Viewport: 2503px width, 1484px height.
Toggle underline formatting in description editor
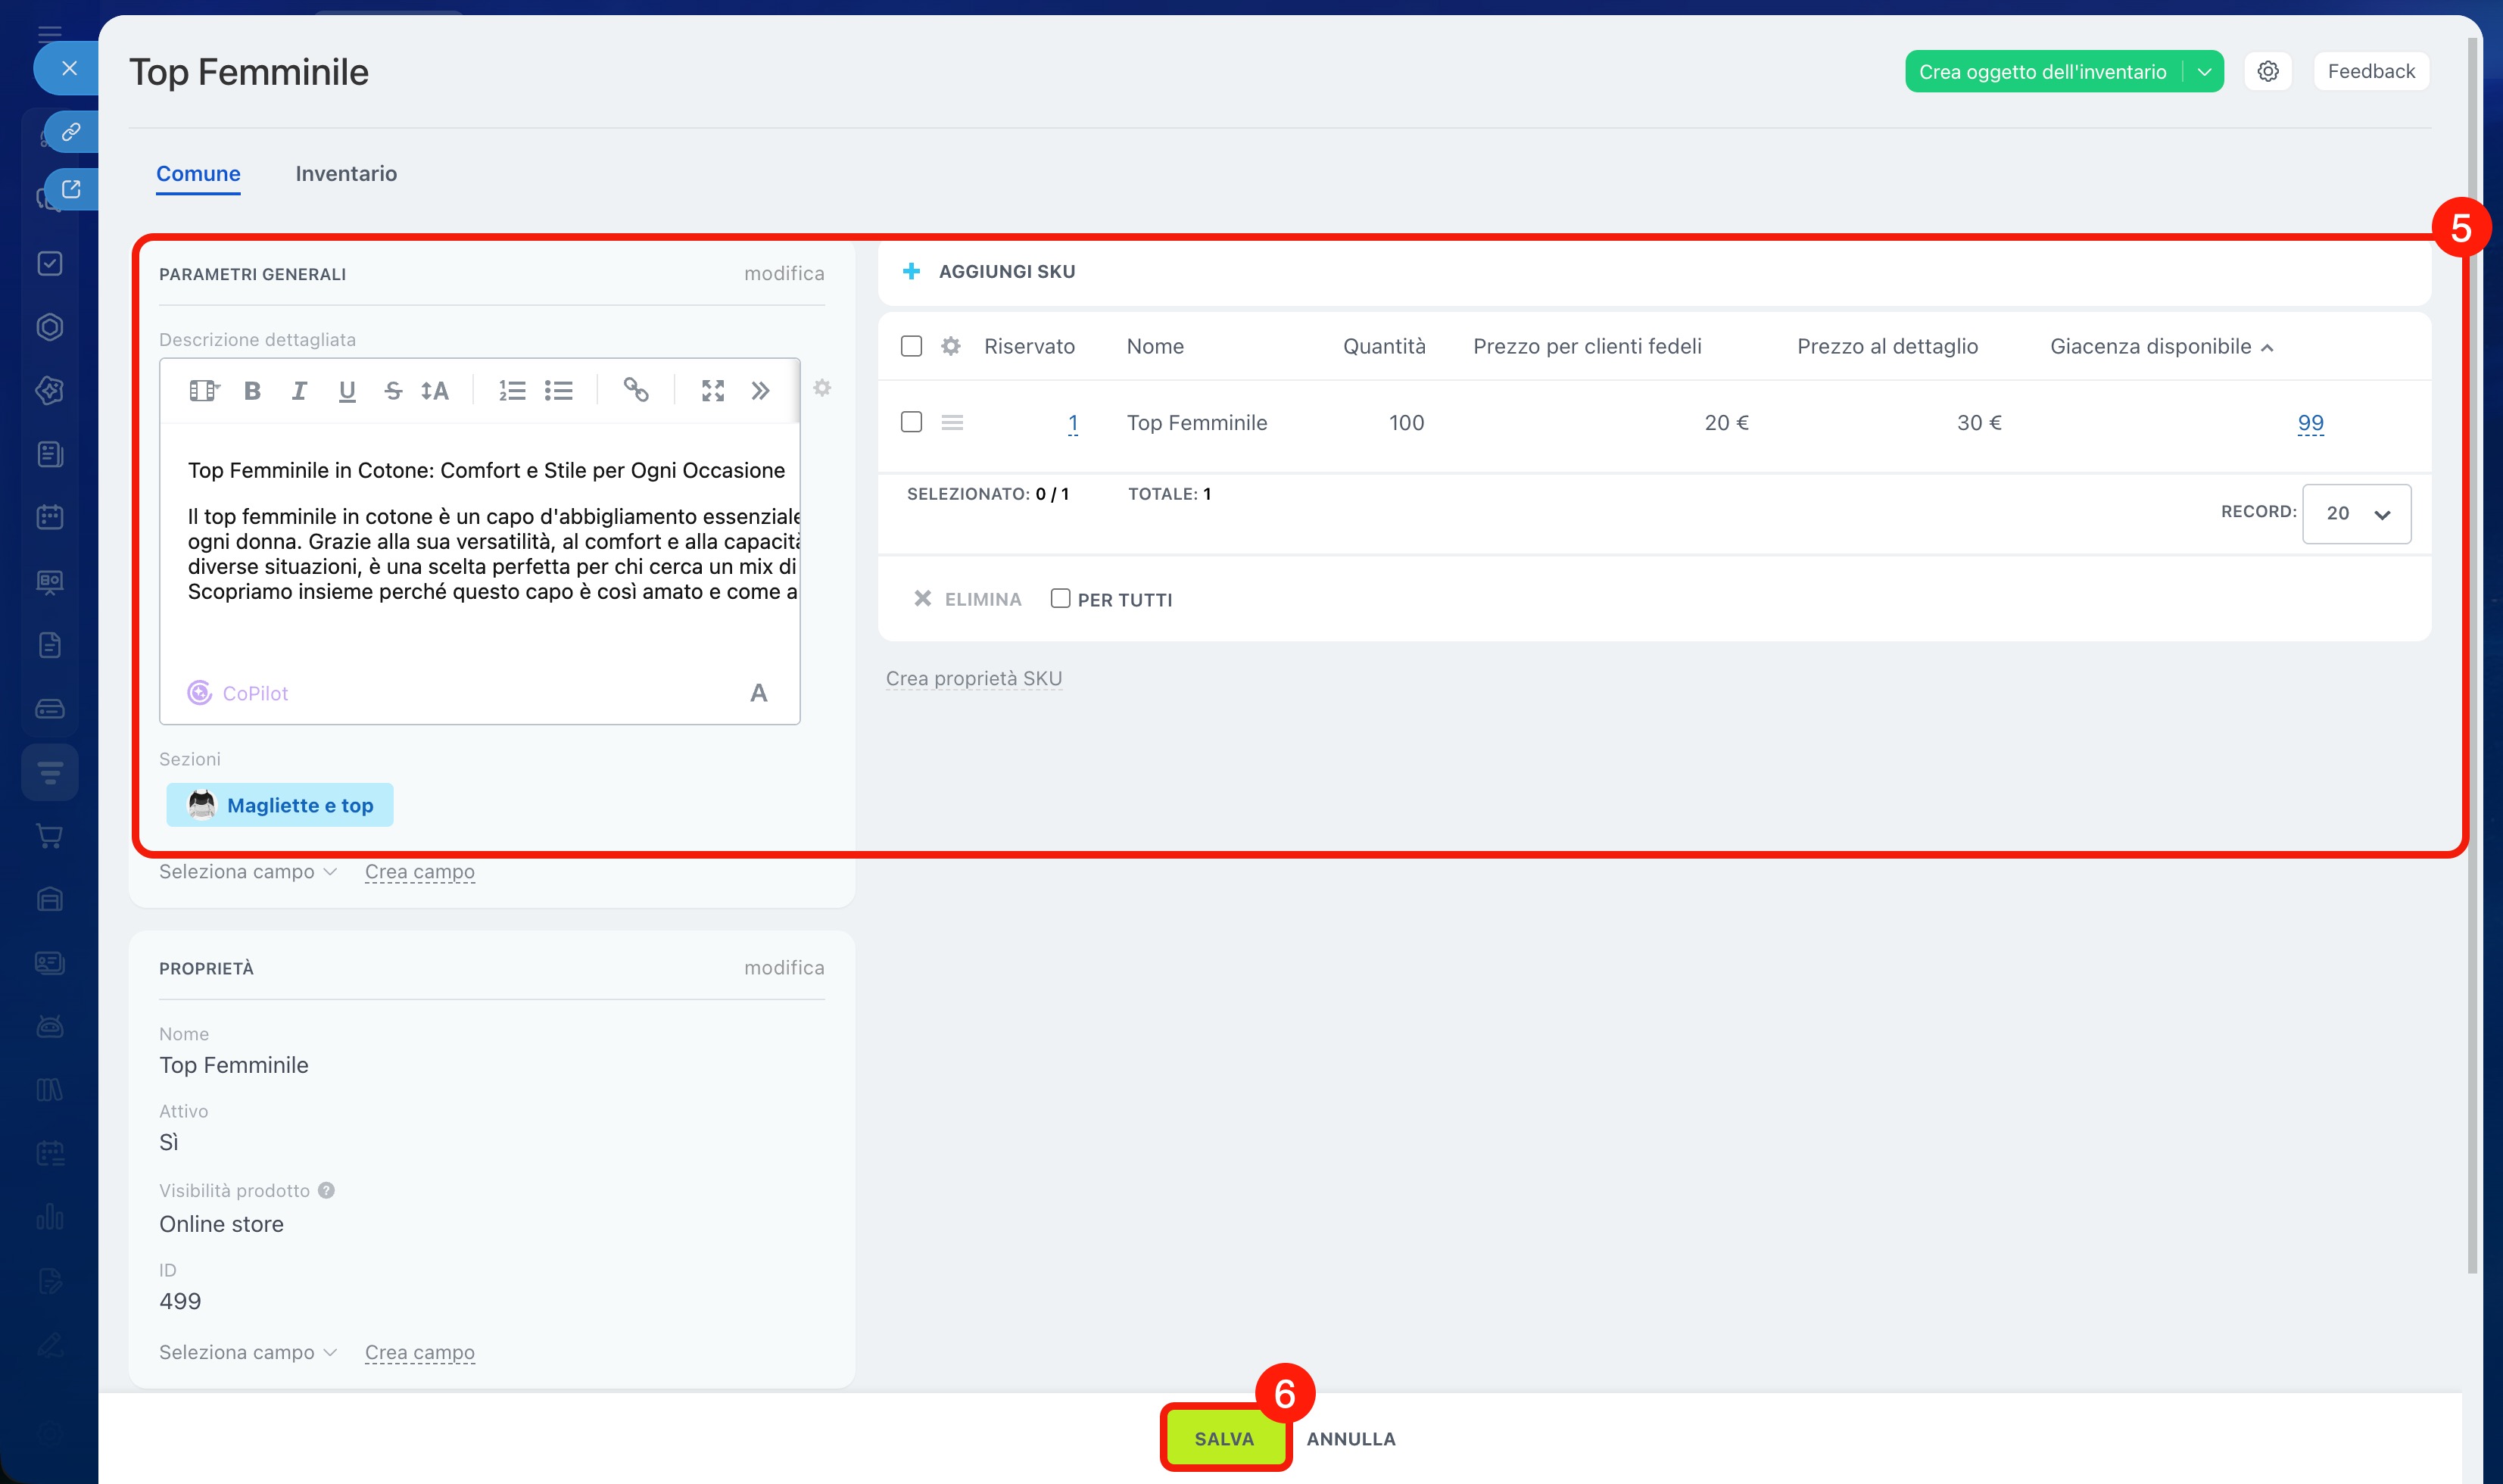347,391
